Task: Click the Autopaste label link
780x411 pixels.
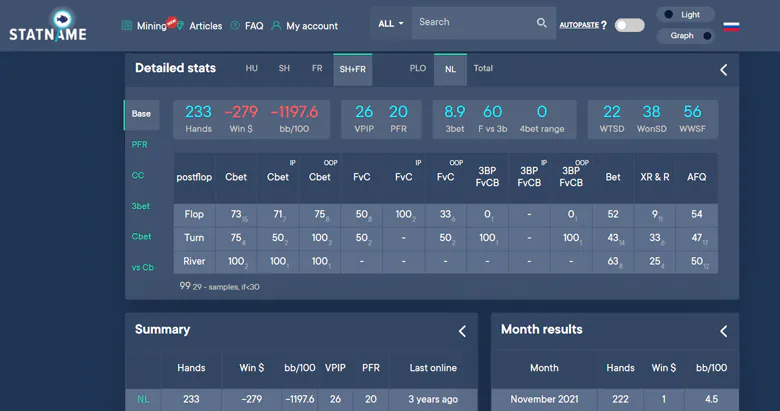Action: (579, 25)
